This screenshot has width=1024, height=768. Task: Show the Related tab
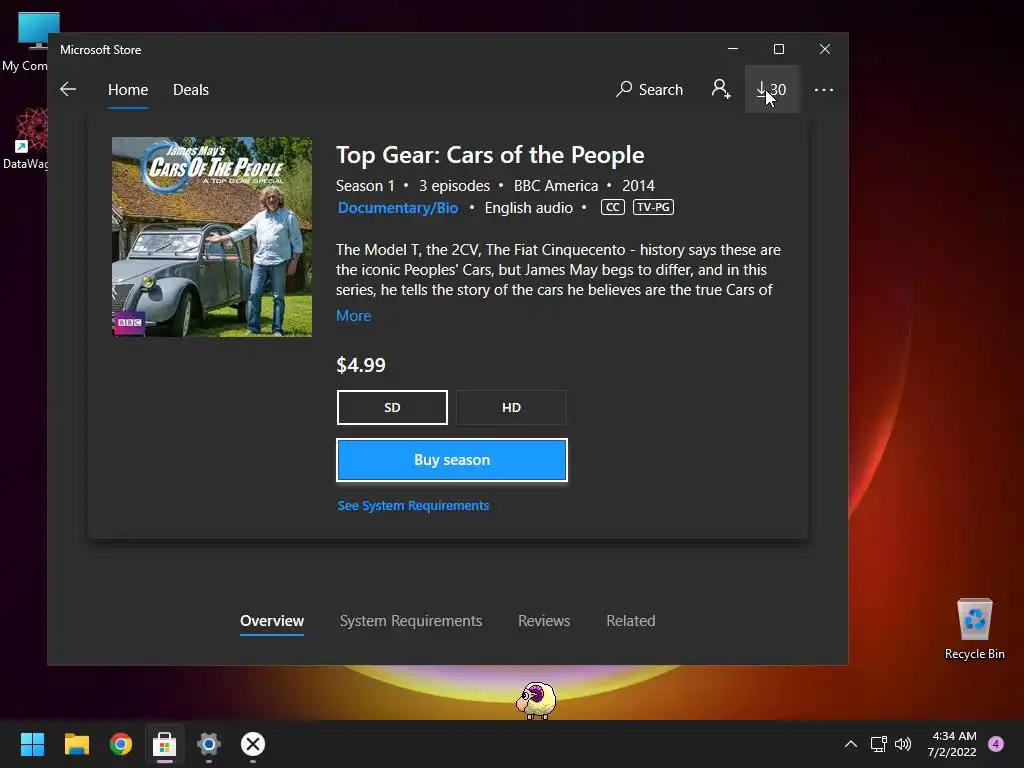(630, 620)
